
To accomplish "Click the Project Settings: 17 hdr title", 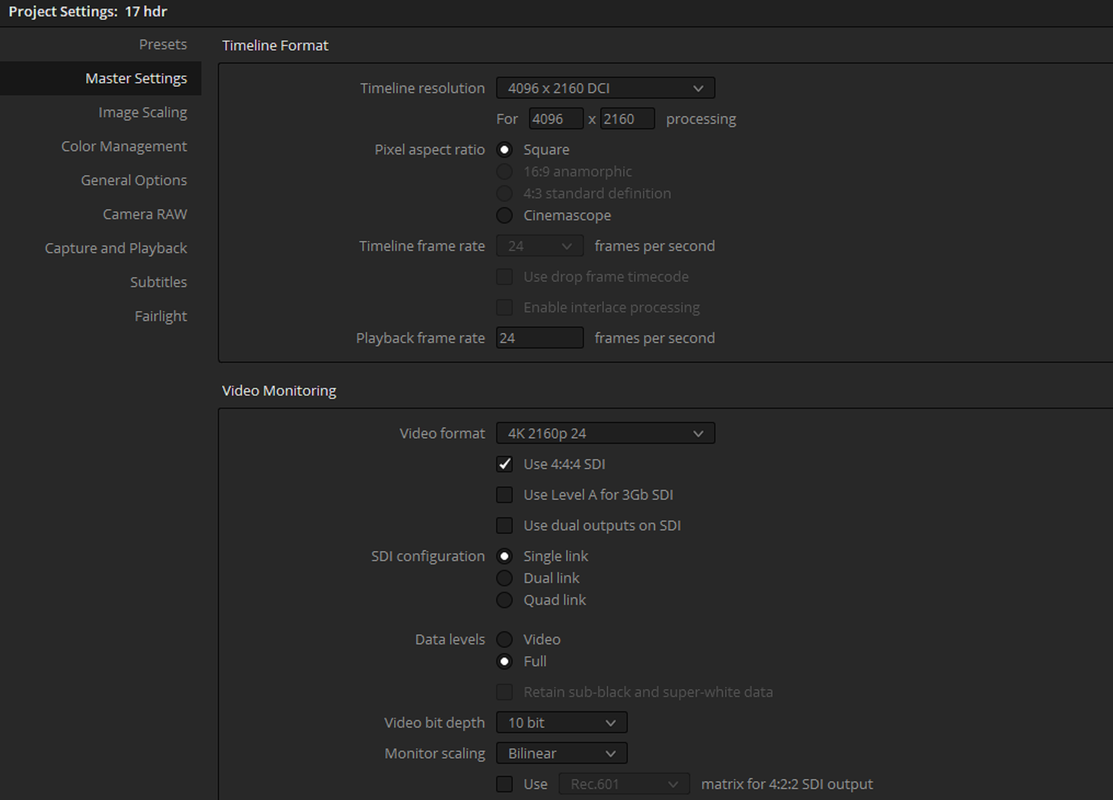I will tap(88, 11).
